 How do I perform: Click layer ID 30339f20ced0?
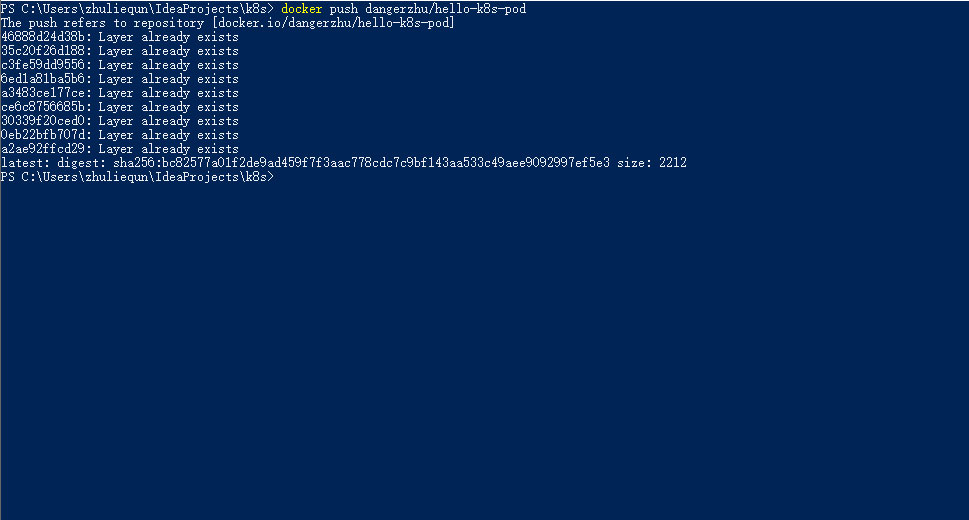[46, 121]
